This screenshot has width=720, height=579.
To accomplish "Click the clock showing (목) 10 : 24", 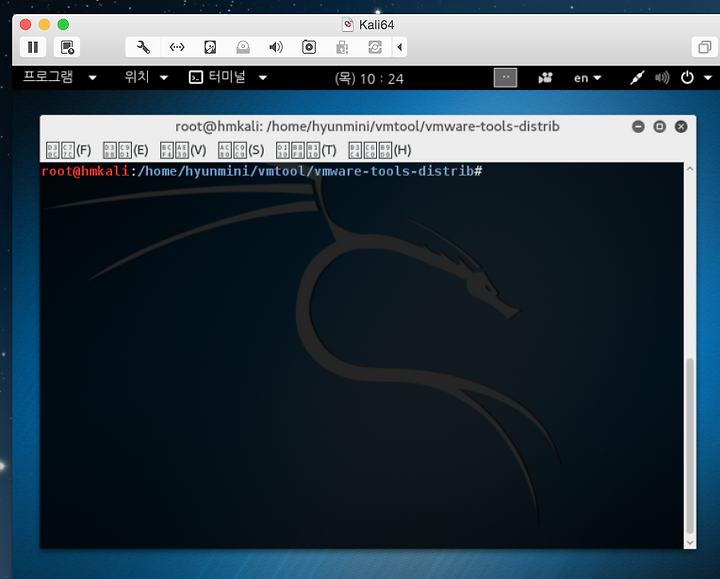I will (x=369, y=79).
